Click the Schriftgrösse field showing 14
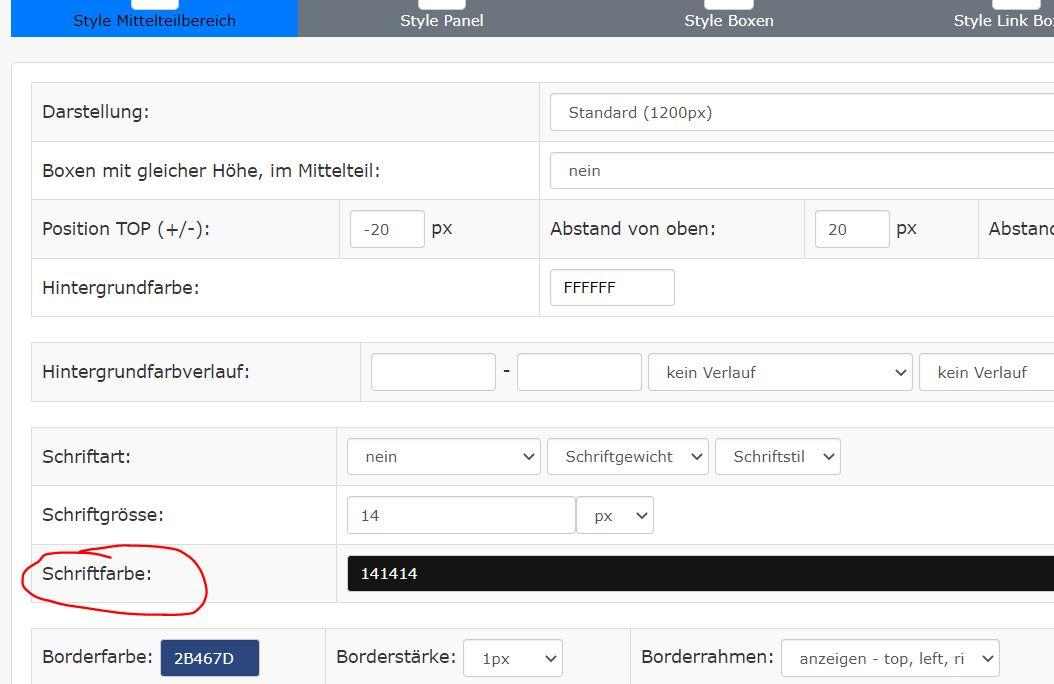 461,515
